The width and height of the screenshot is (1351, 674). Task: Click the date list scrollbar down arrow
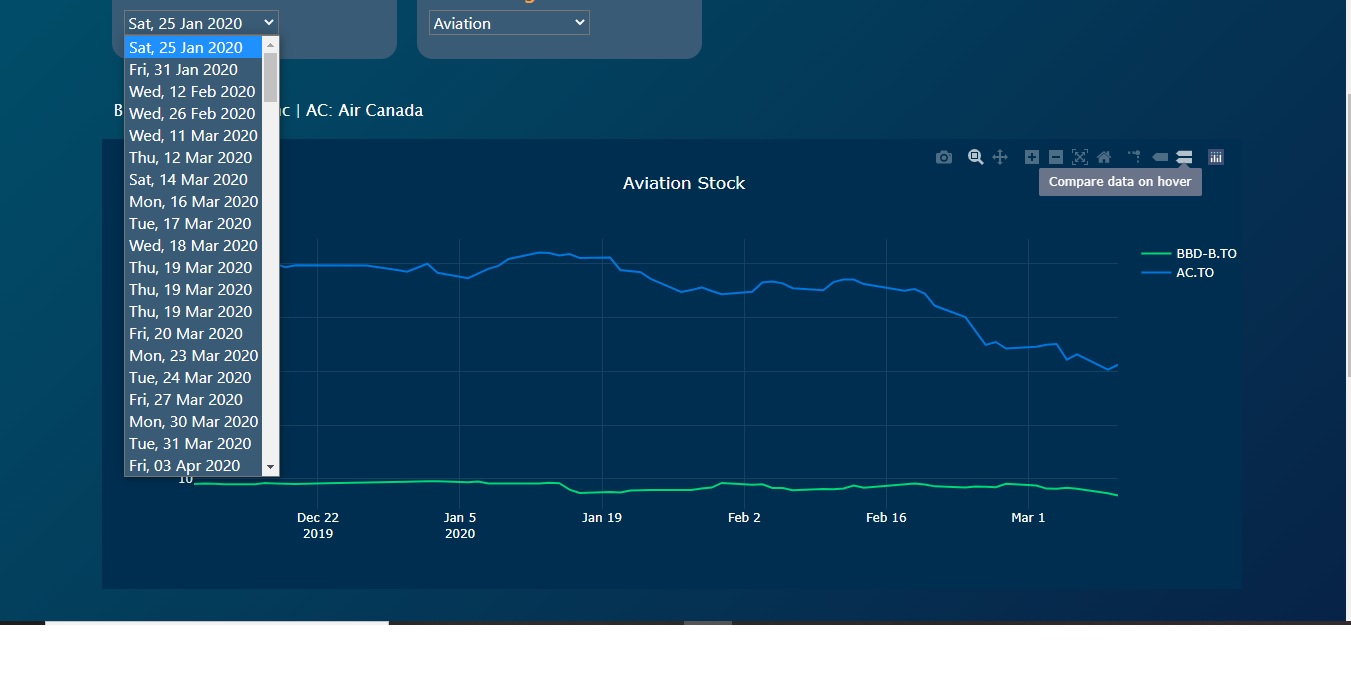tap(270, 467)
